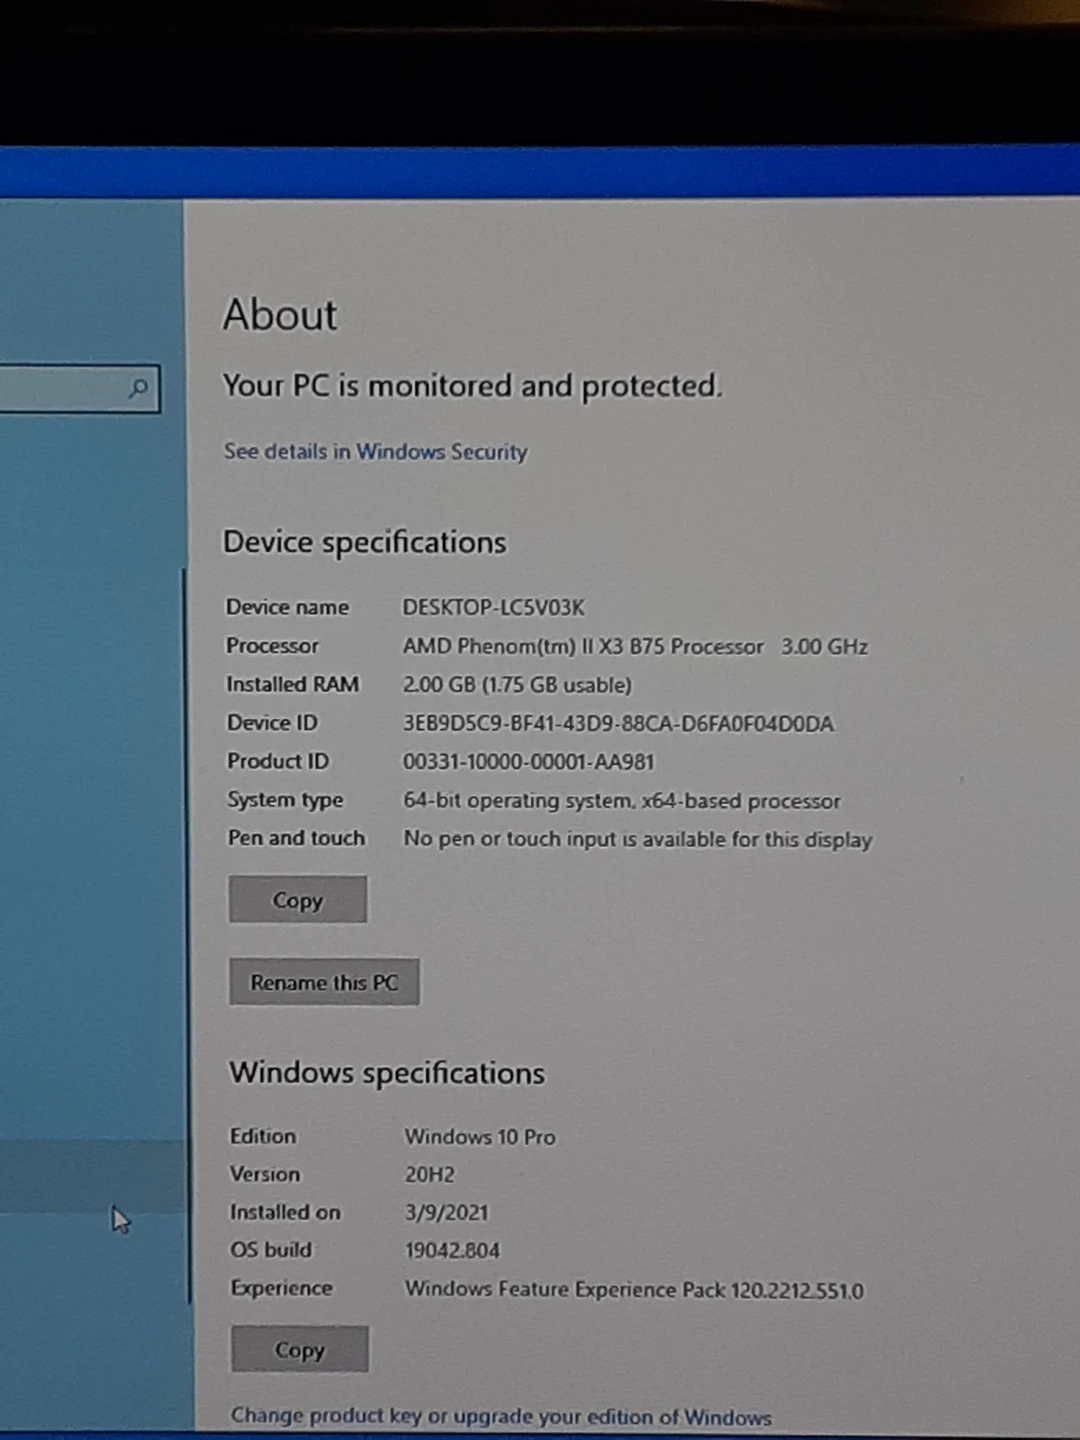Select version value 20H2

click(x=429, y=1175)
